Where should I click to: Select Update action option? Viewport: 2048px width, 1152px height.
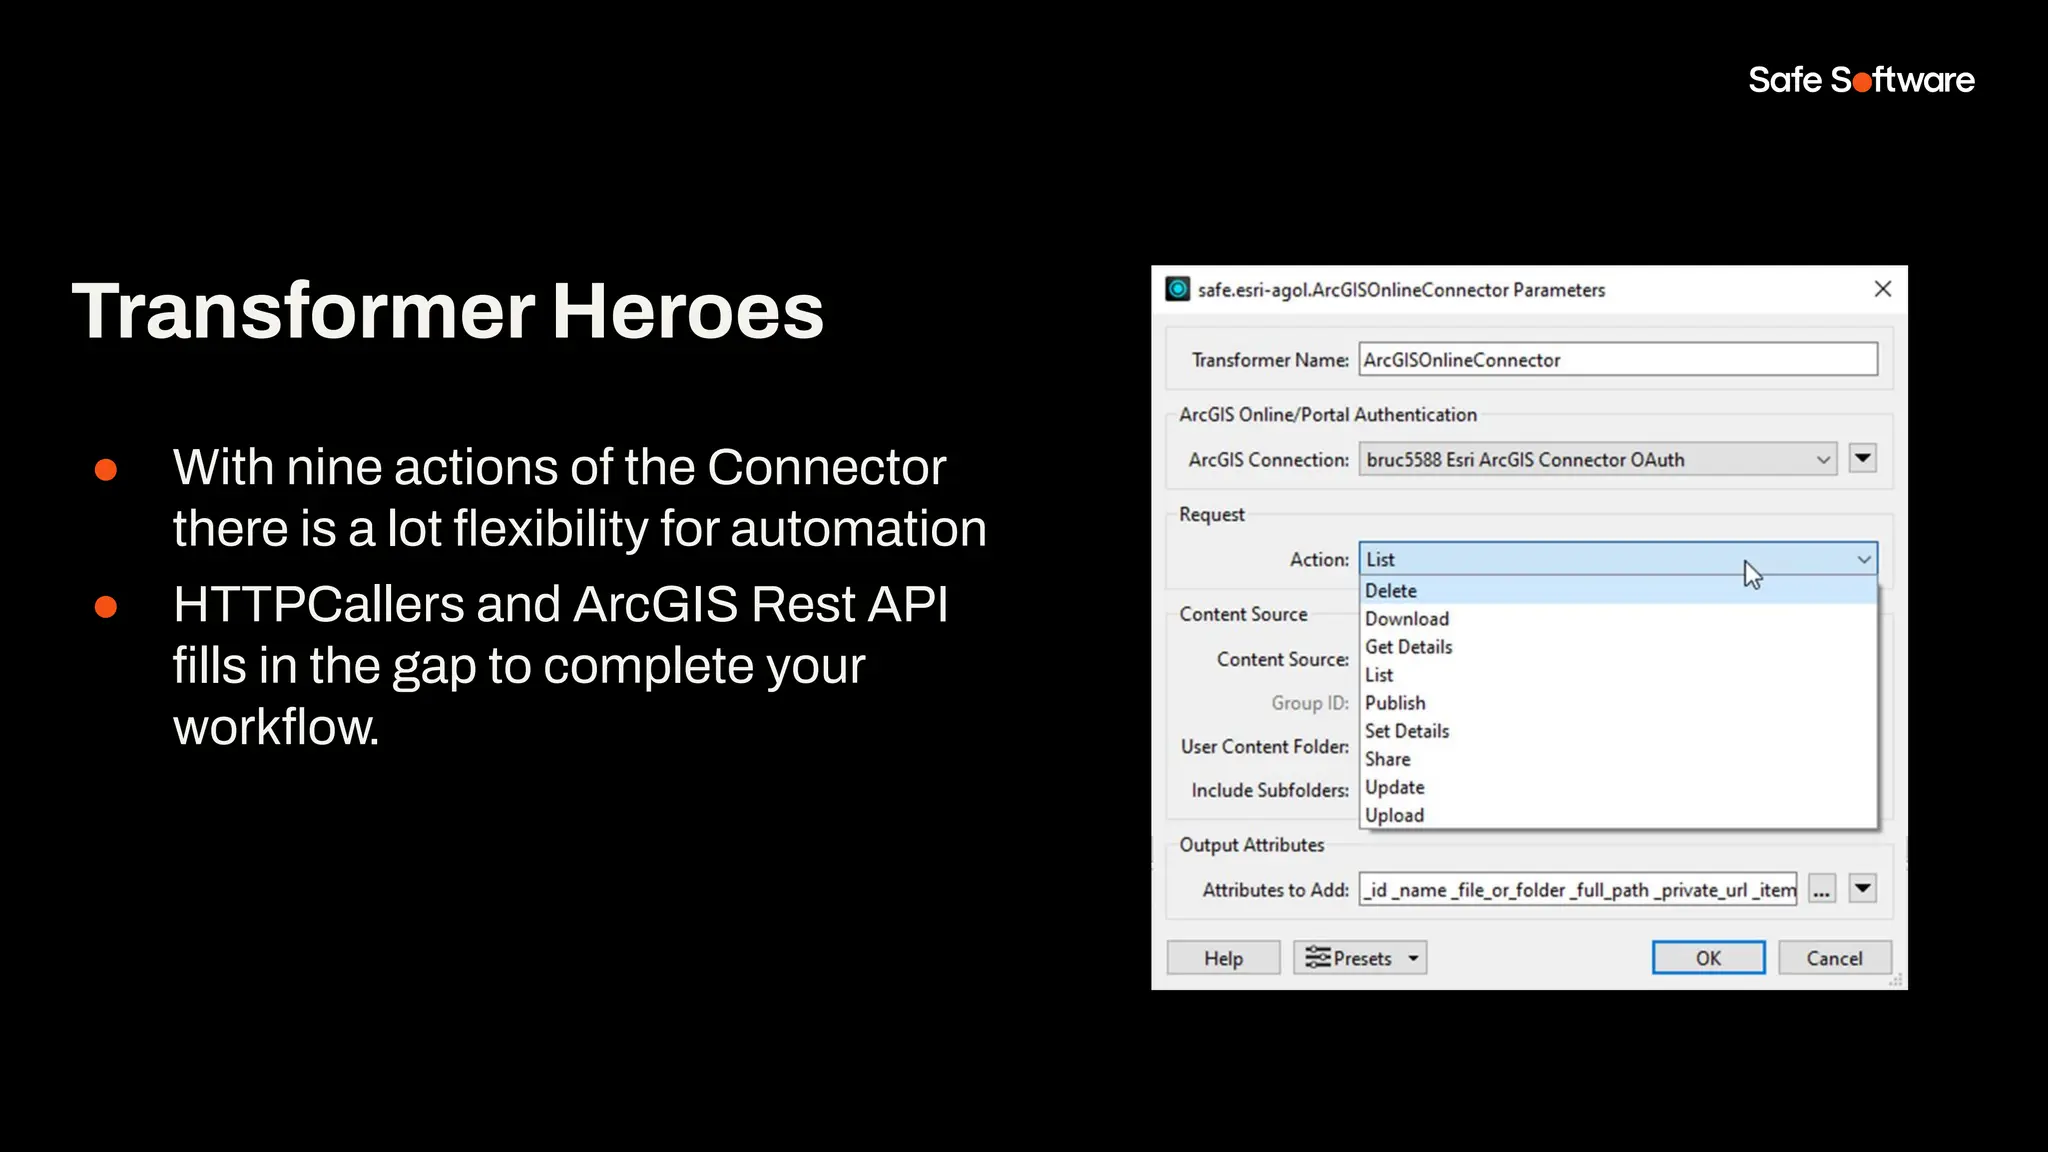pos(1618,787)
